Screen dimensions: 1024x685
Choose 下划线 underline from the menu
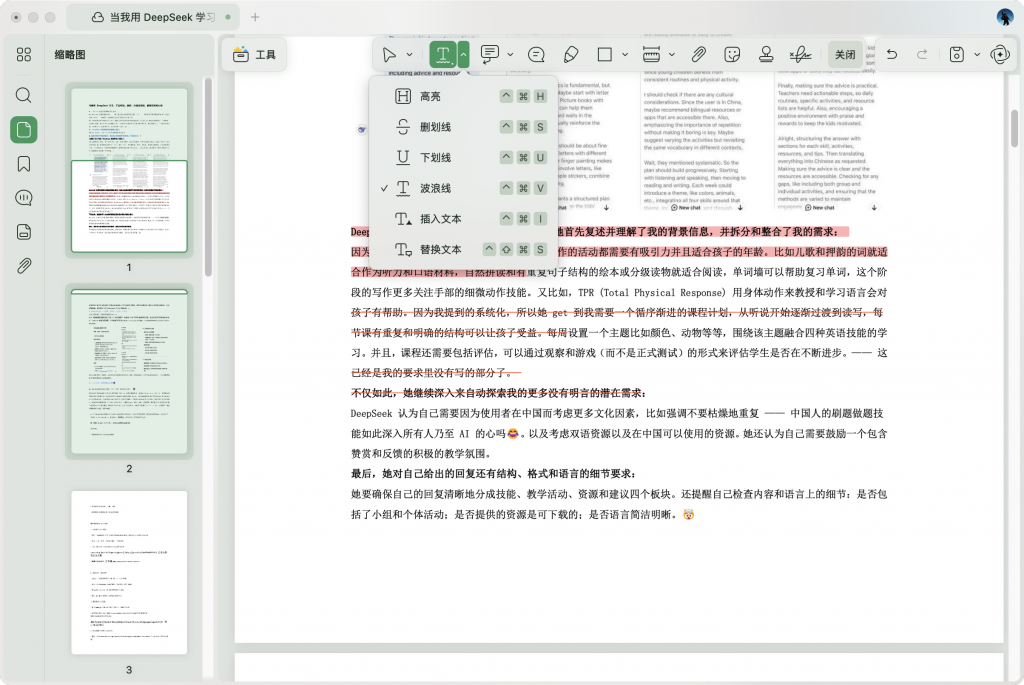(463, 157)
